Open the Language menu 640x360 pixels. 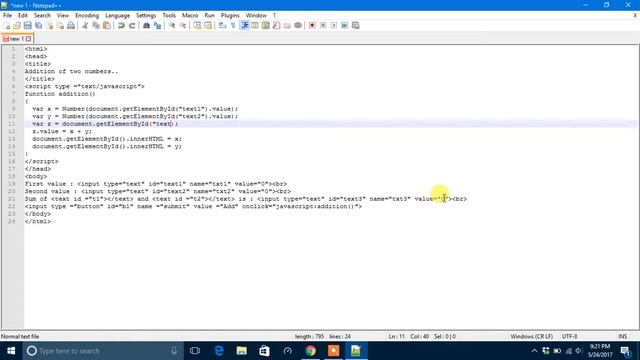tap(118, 16)
